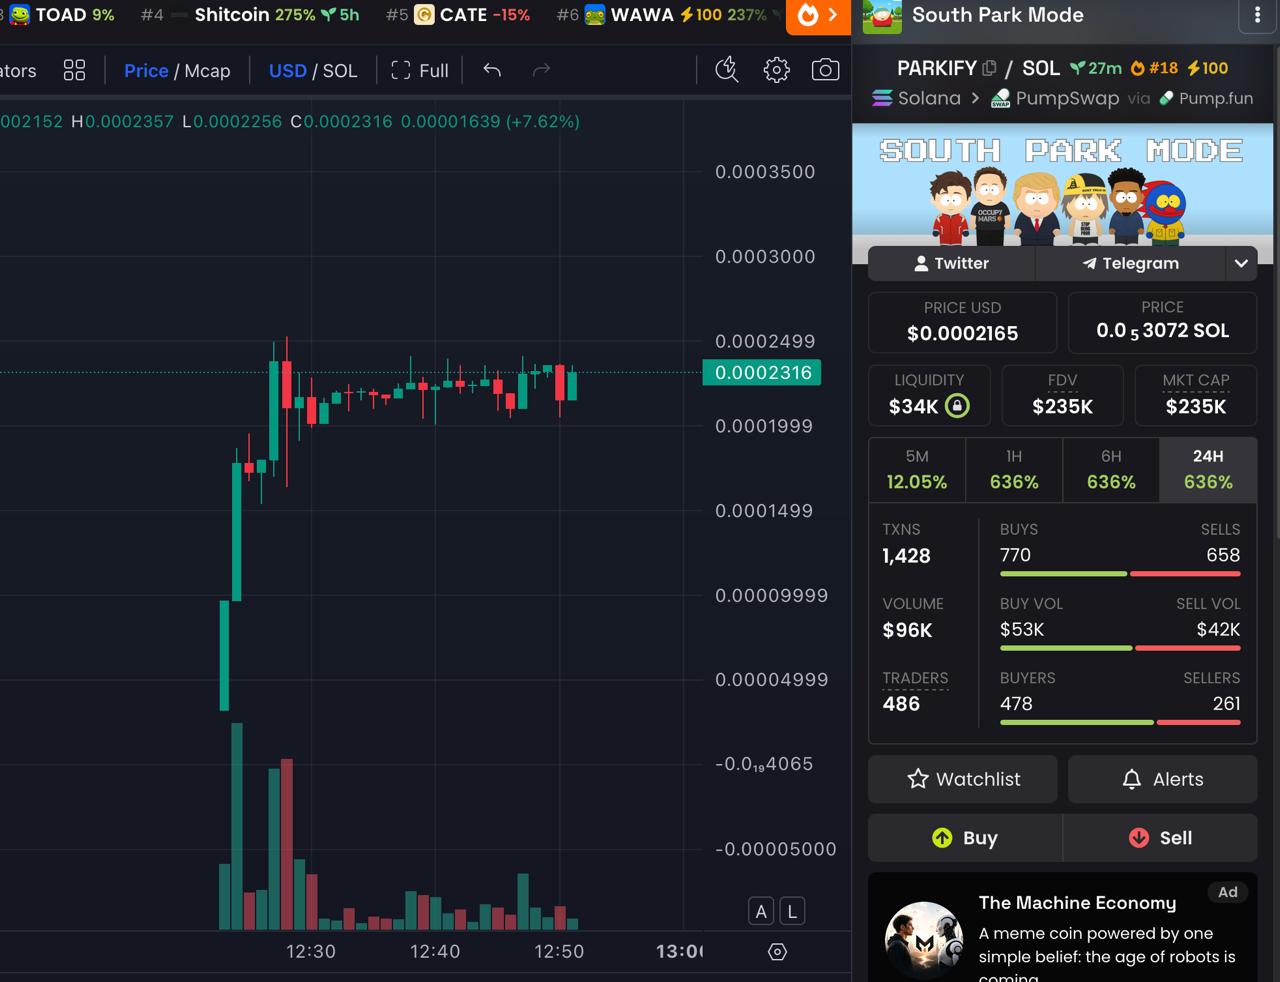
Task: Click the #18 fire rank badge
Action: pos(1154,68)
